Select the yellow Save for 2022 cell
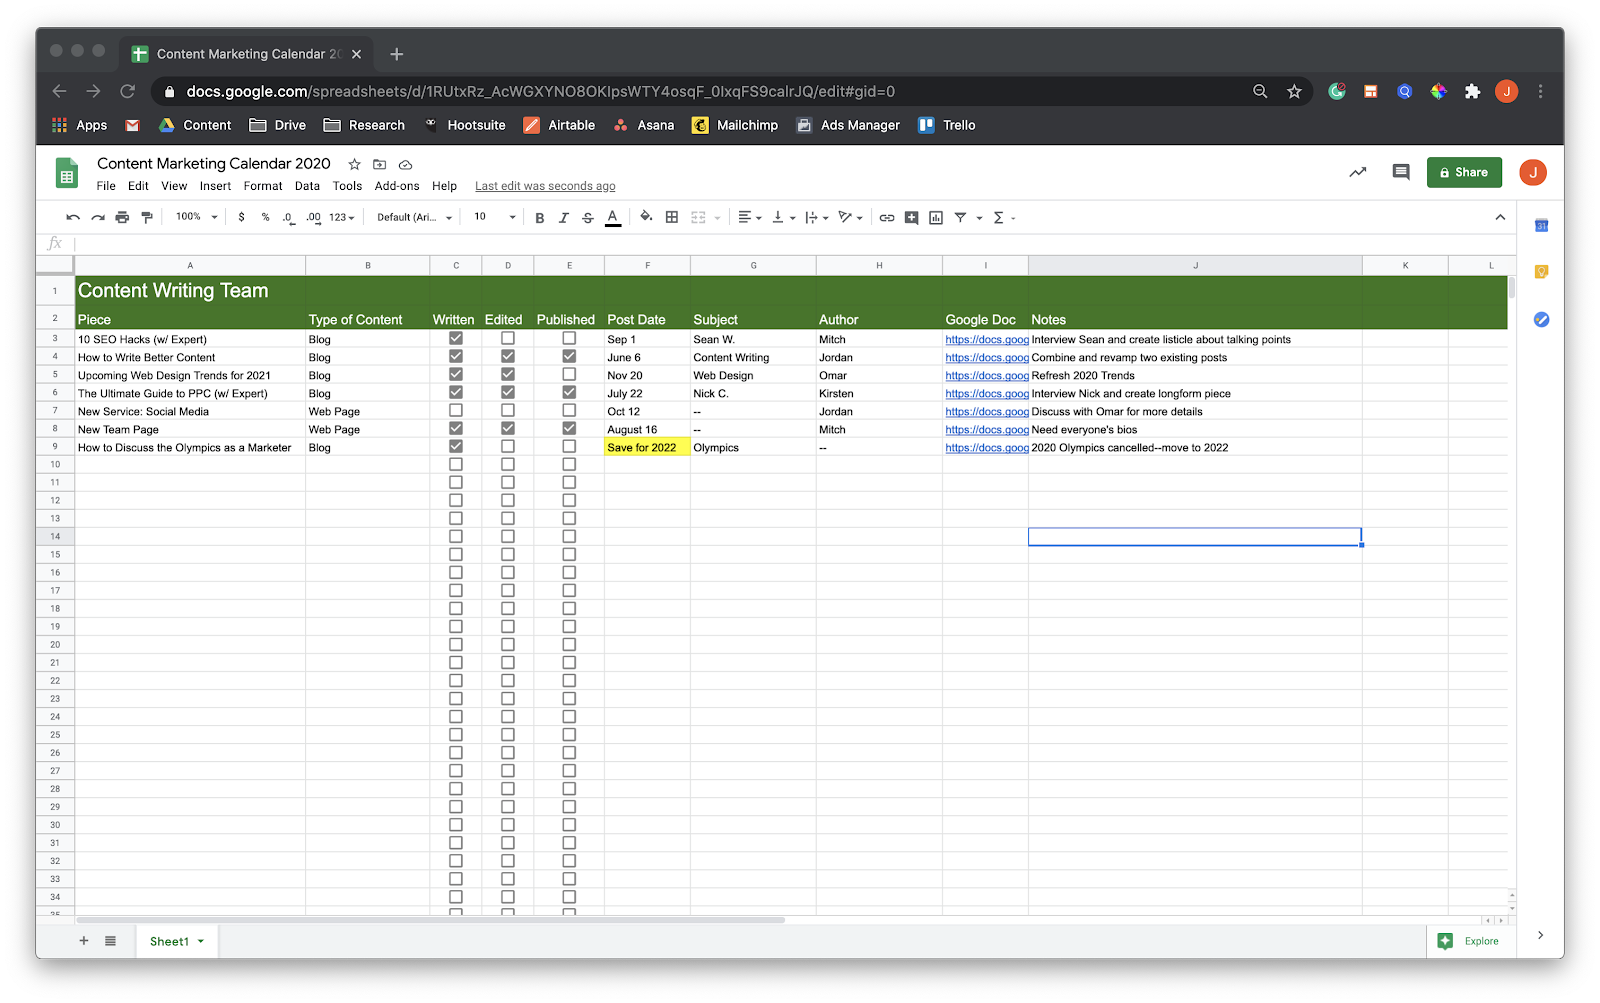The width and height of the screenshot is (1600, 1003). tap(646, 447)
